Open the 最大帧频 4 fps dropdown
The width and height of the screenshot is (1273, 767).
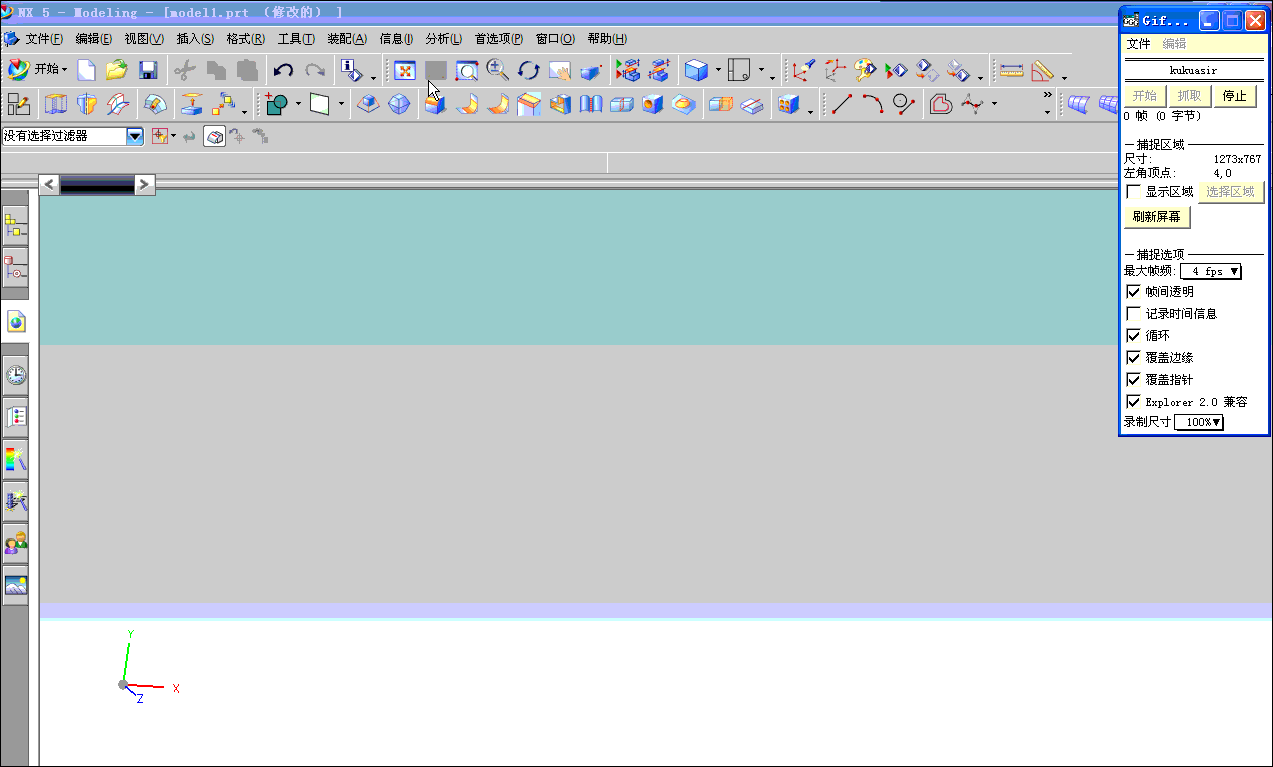point(1211,271)
